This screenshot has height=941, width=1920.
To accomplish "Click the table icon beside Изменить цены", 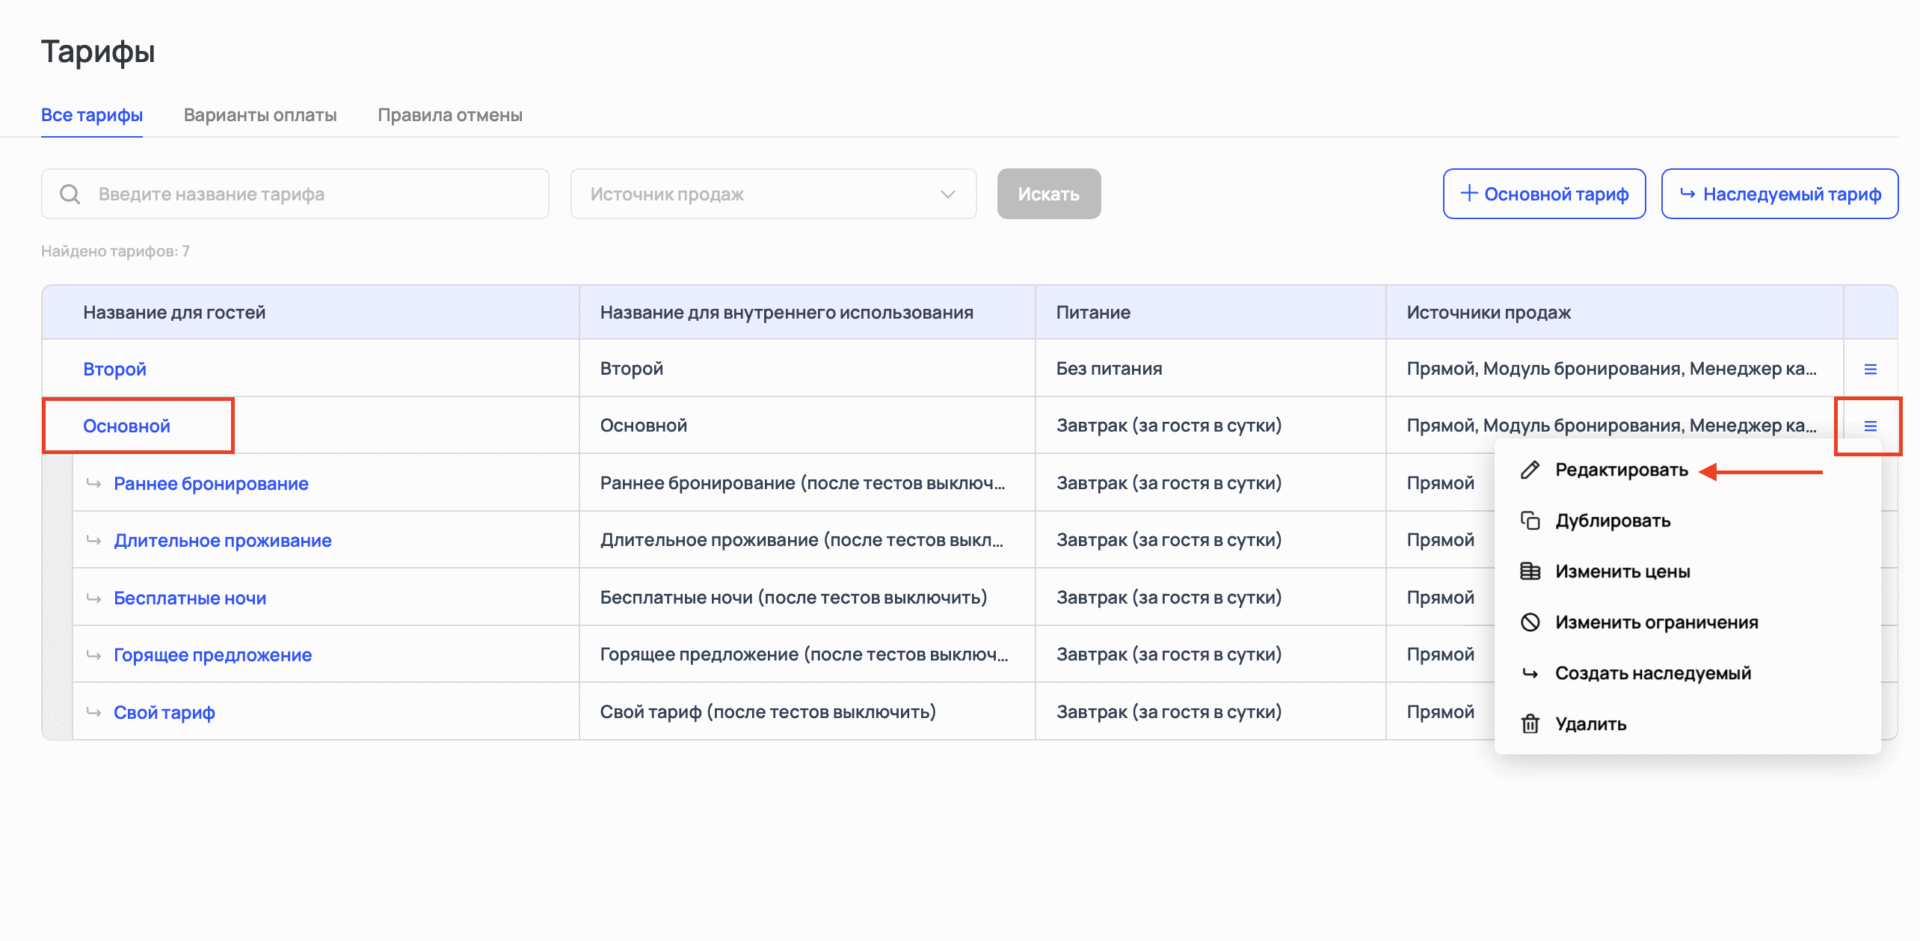I will tap(1530, 572).
